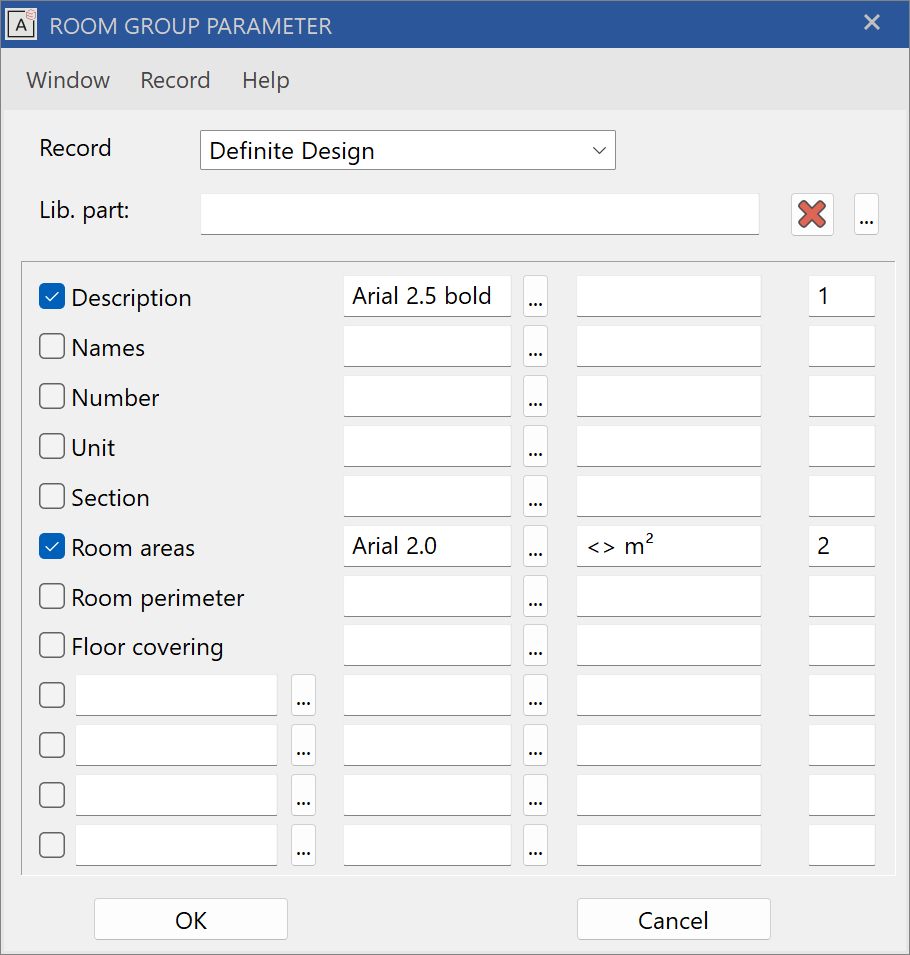
Task: Click the red X clear library part icon
Action: [x=812, y=214]
